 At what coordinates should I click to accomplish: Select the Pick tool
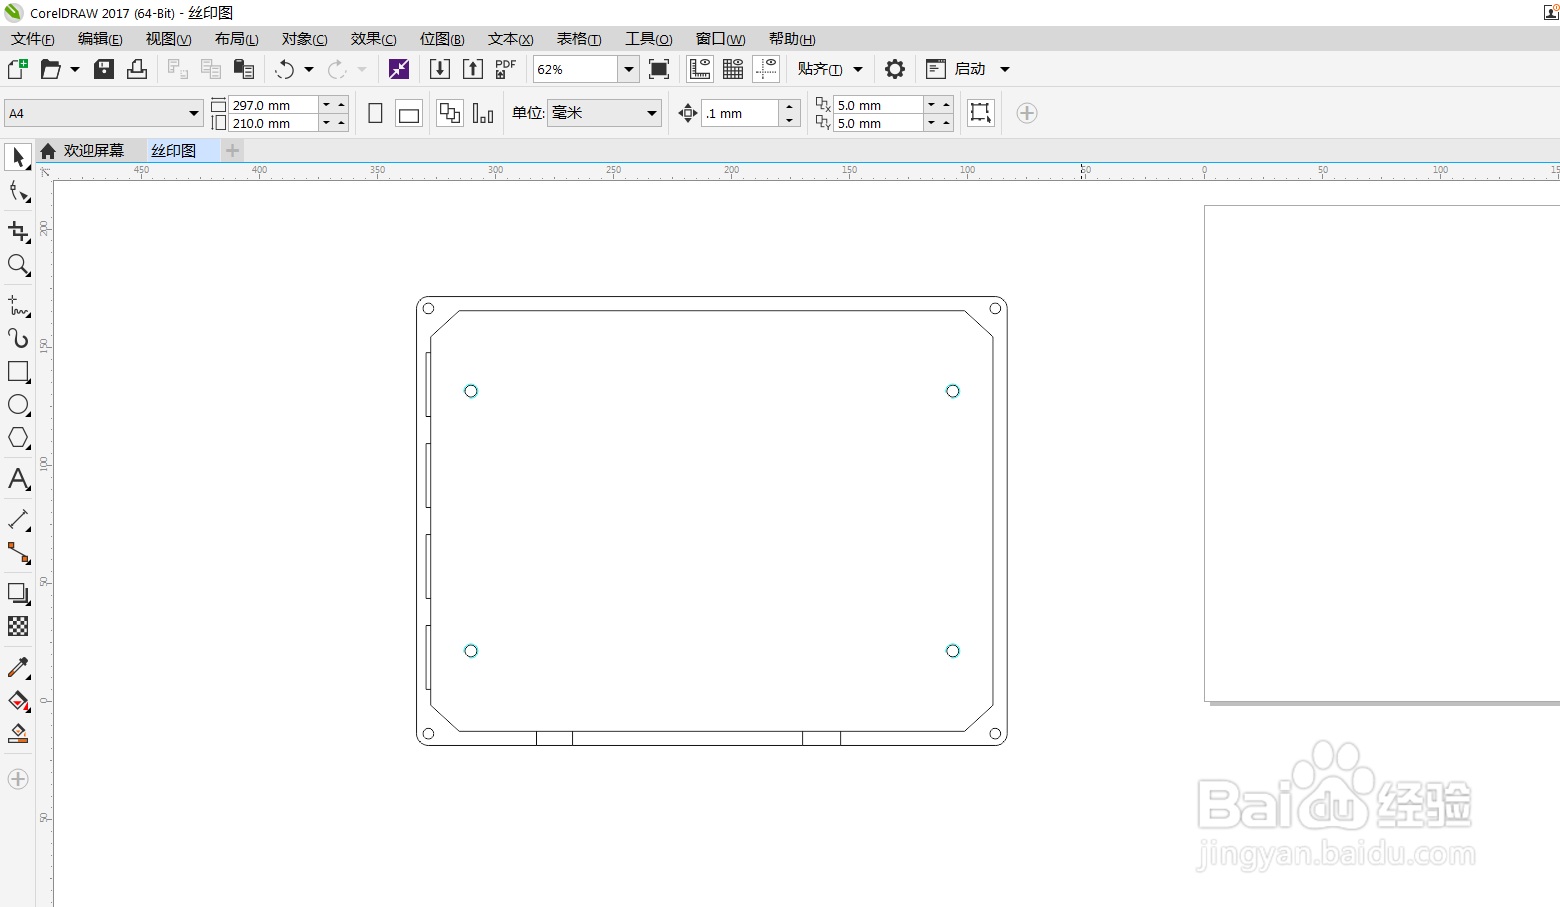(18, 157)
